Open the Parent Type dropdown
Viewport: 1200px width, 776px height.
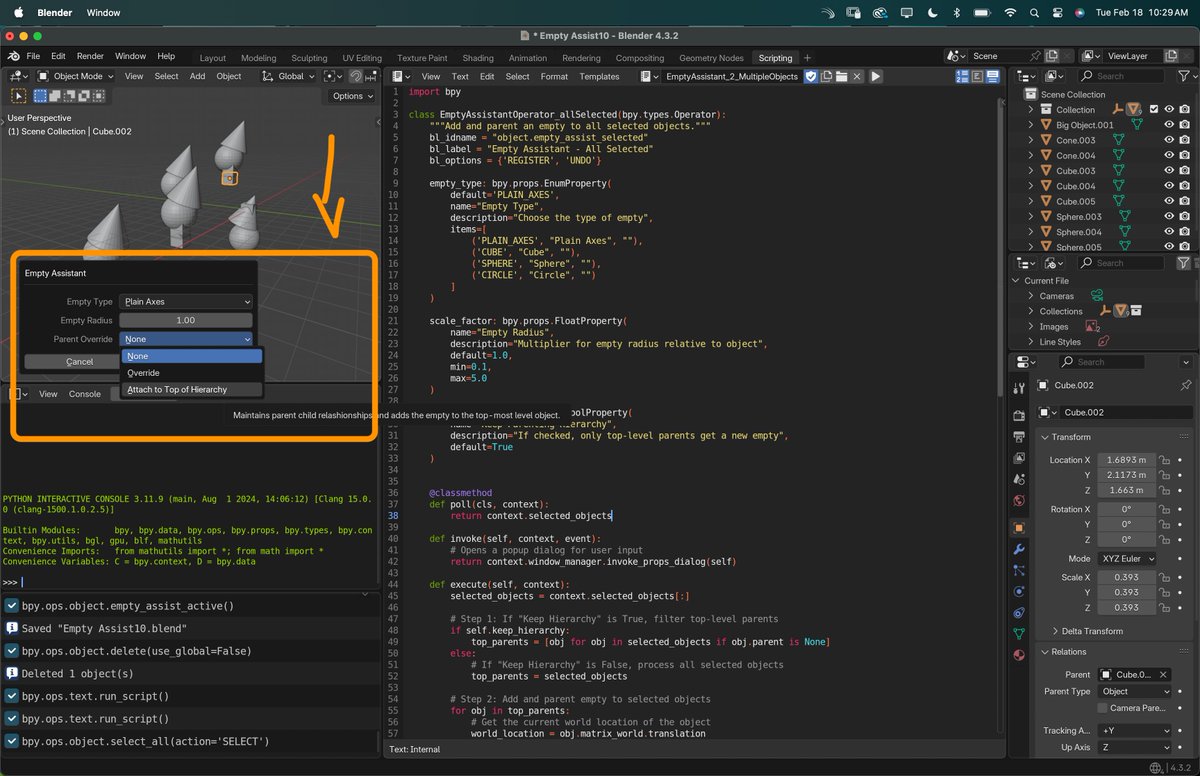[x=1134, y=691]
